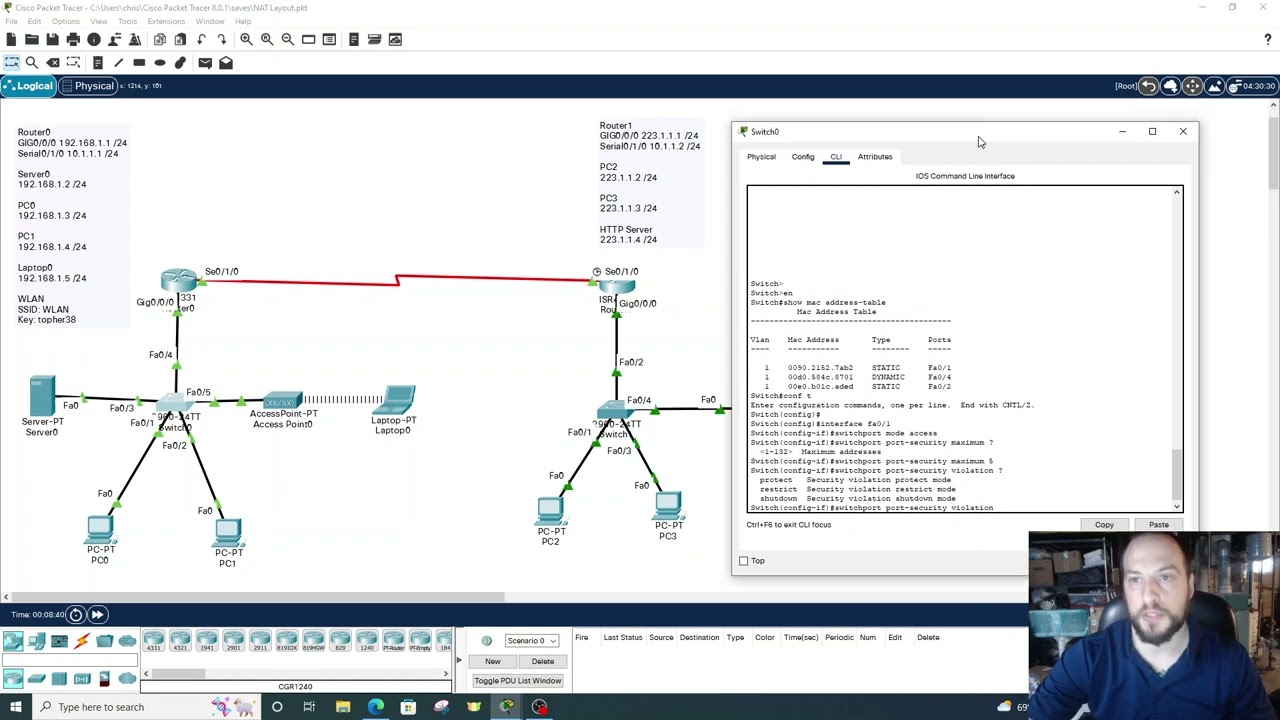Choose the Place Note tool

tap(97, 62)
